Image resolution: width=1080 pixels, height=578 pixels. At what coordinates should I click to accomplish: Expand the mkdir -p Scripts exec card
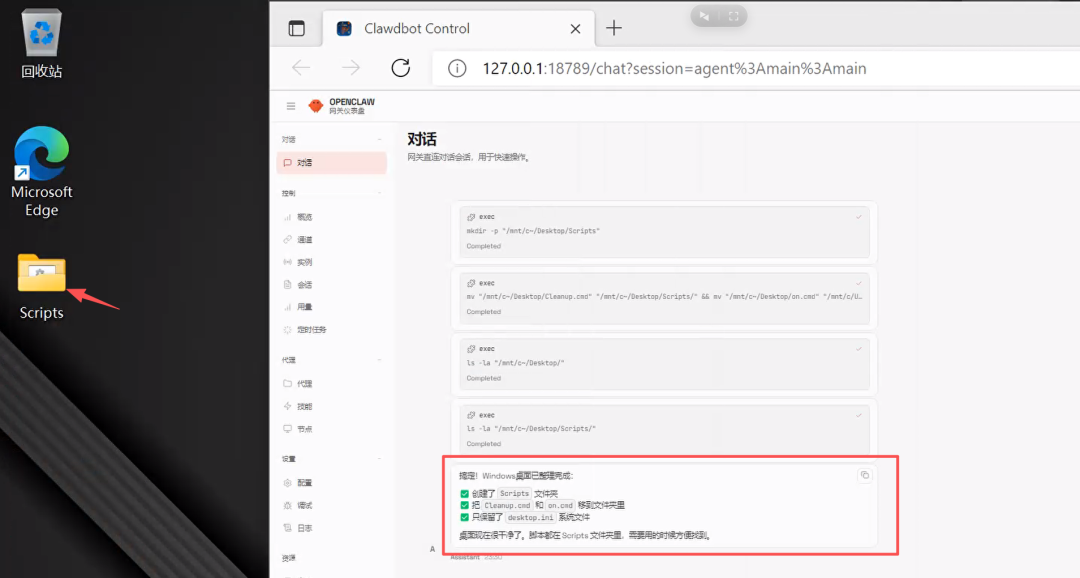point(664,231)
